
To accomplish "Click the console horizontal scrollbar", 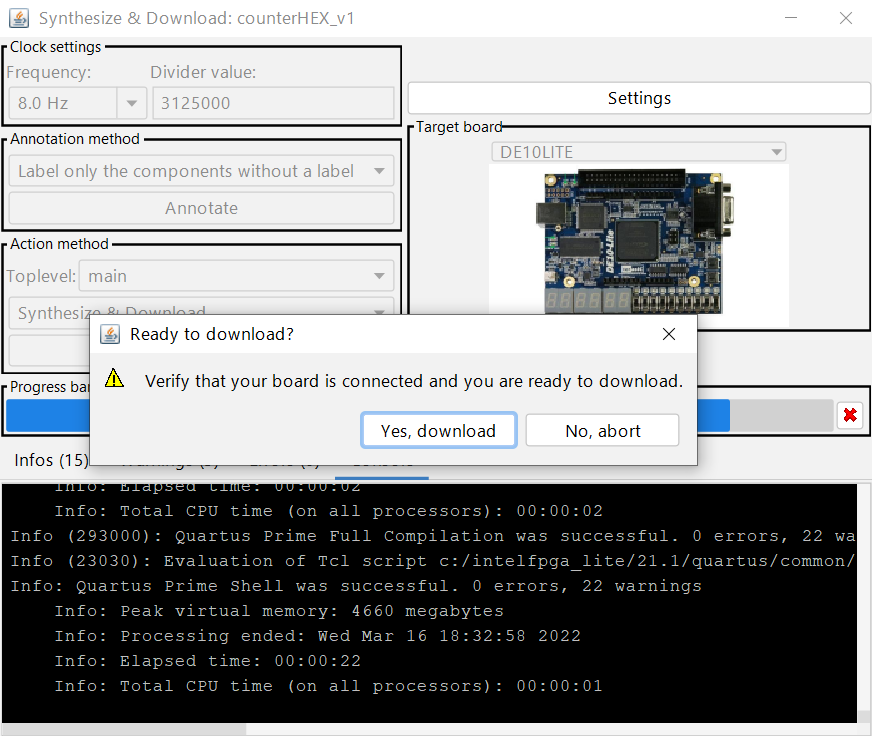I will (x=123, y=729).
